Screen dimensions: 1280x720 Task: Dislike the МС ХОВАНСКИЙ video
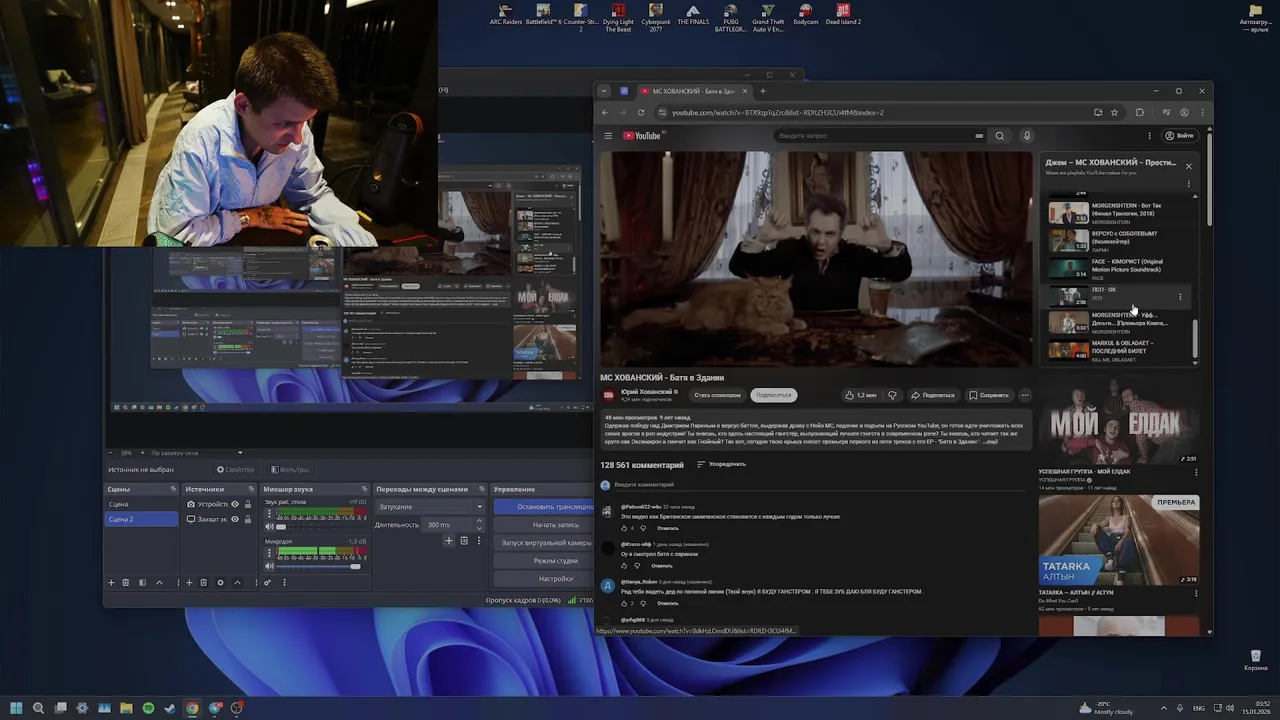pyautogui.click(x=892, y=395)
